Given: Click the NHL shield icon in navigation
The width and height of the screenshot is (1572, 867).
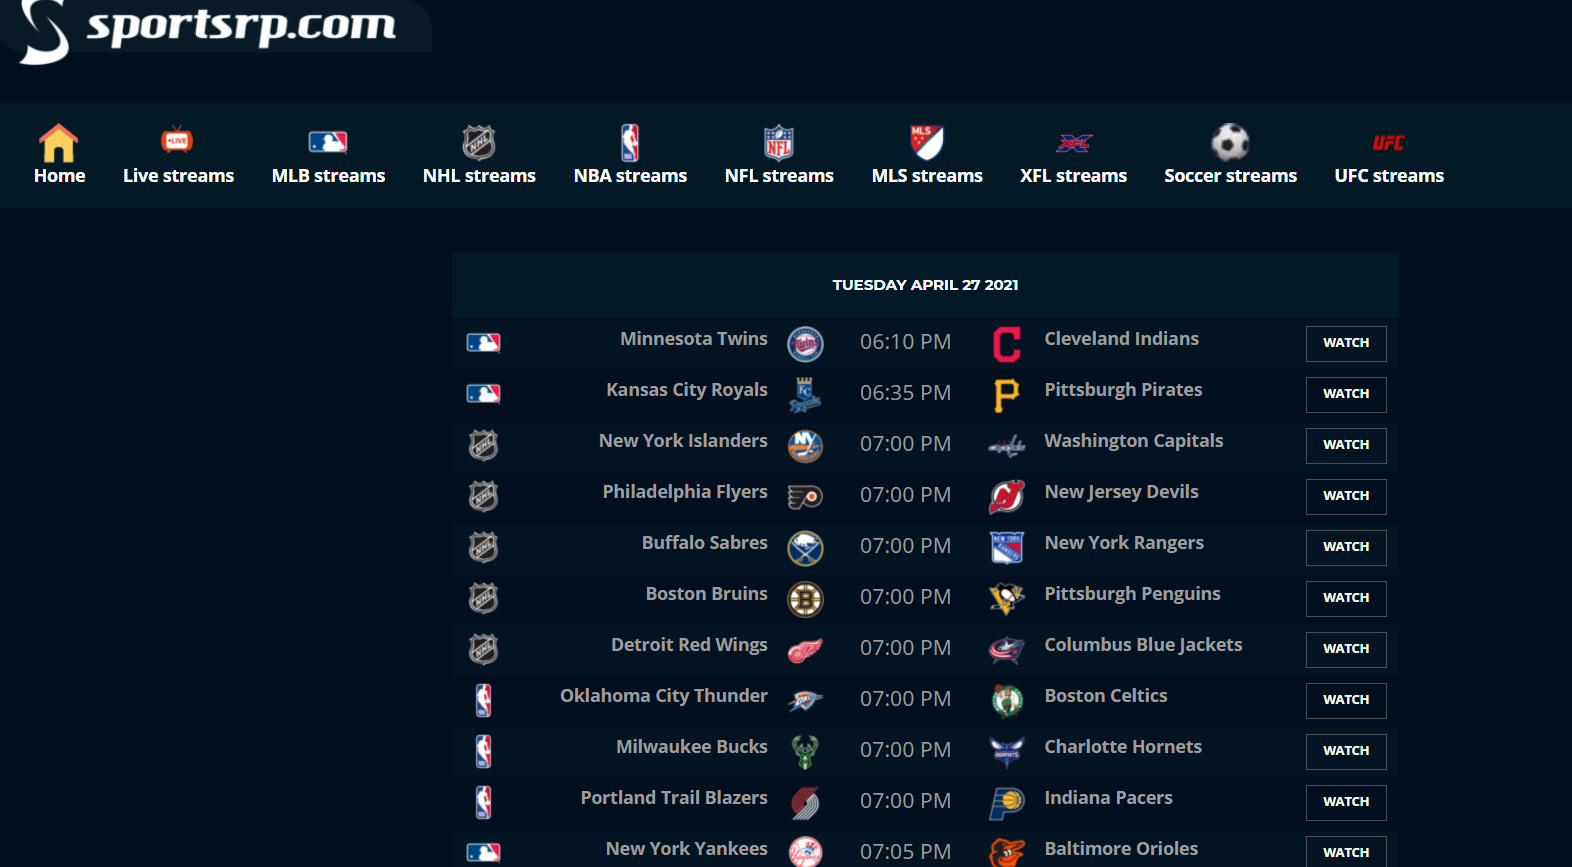Looking at the screenshot, I should (479, 143).
